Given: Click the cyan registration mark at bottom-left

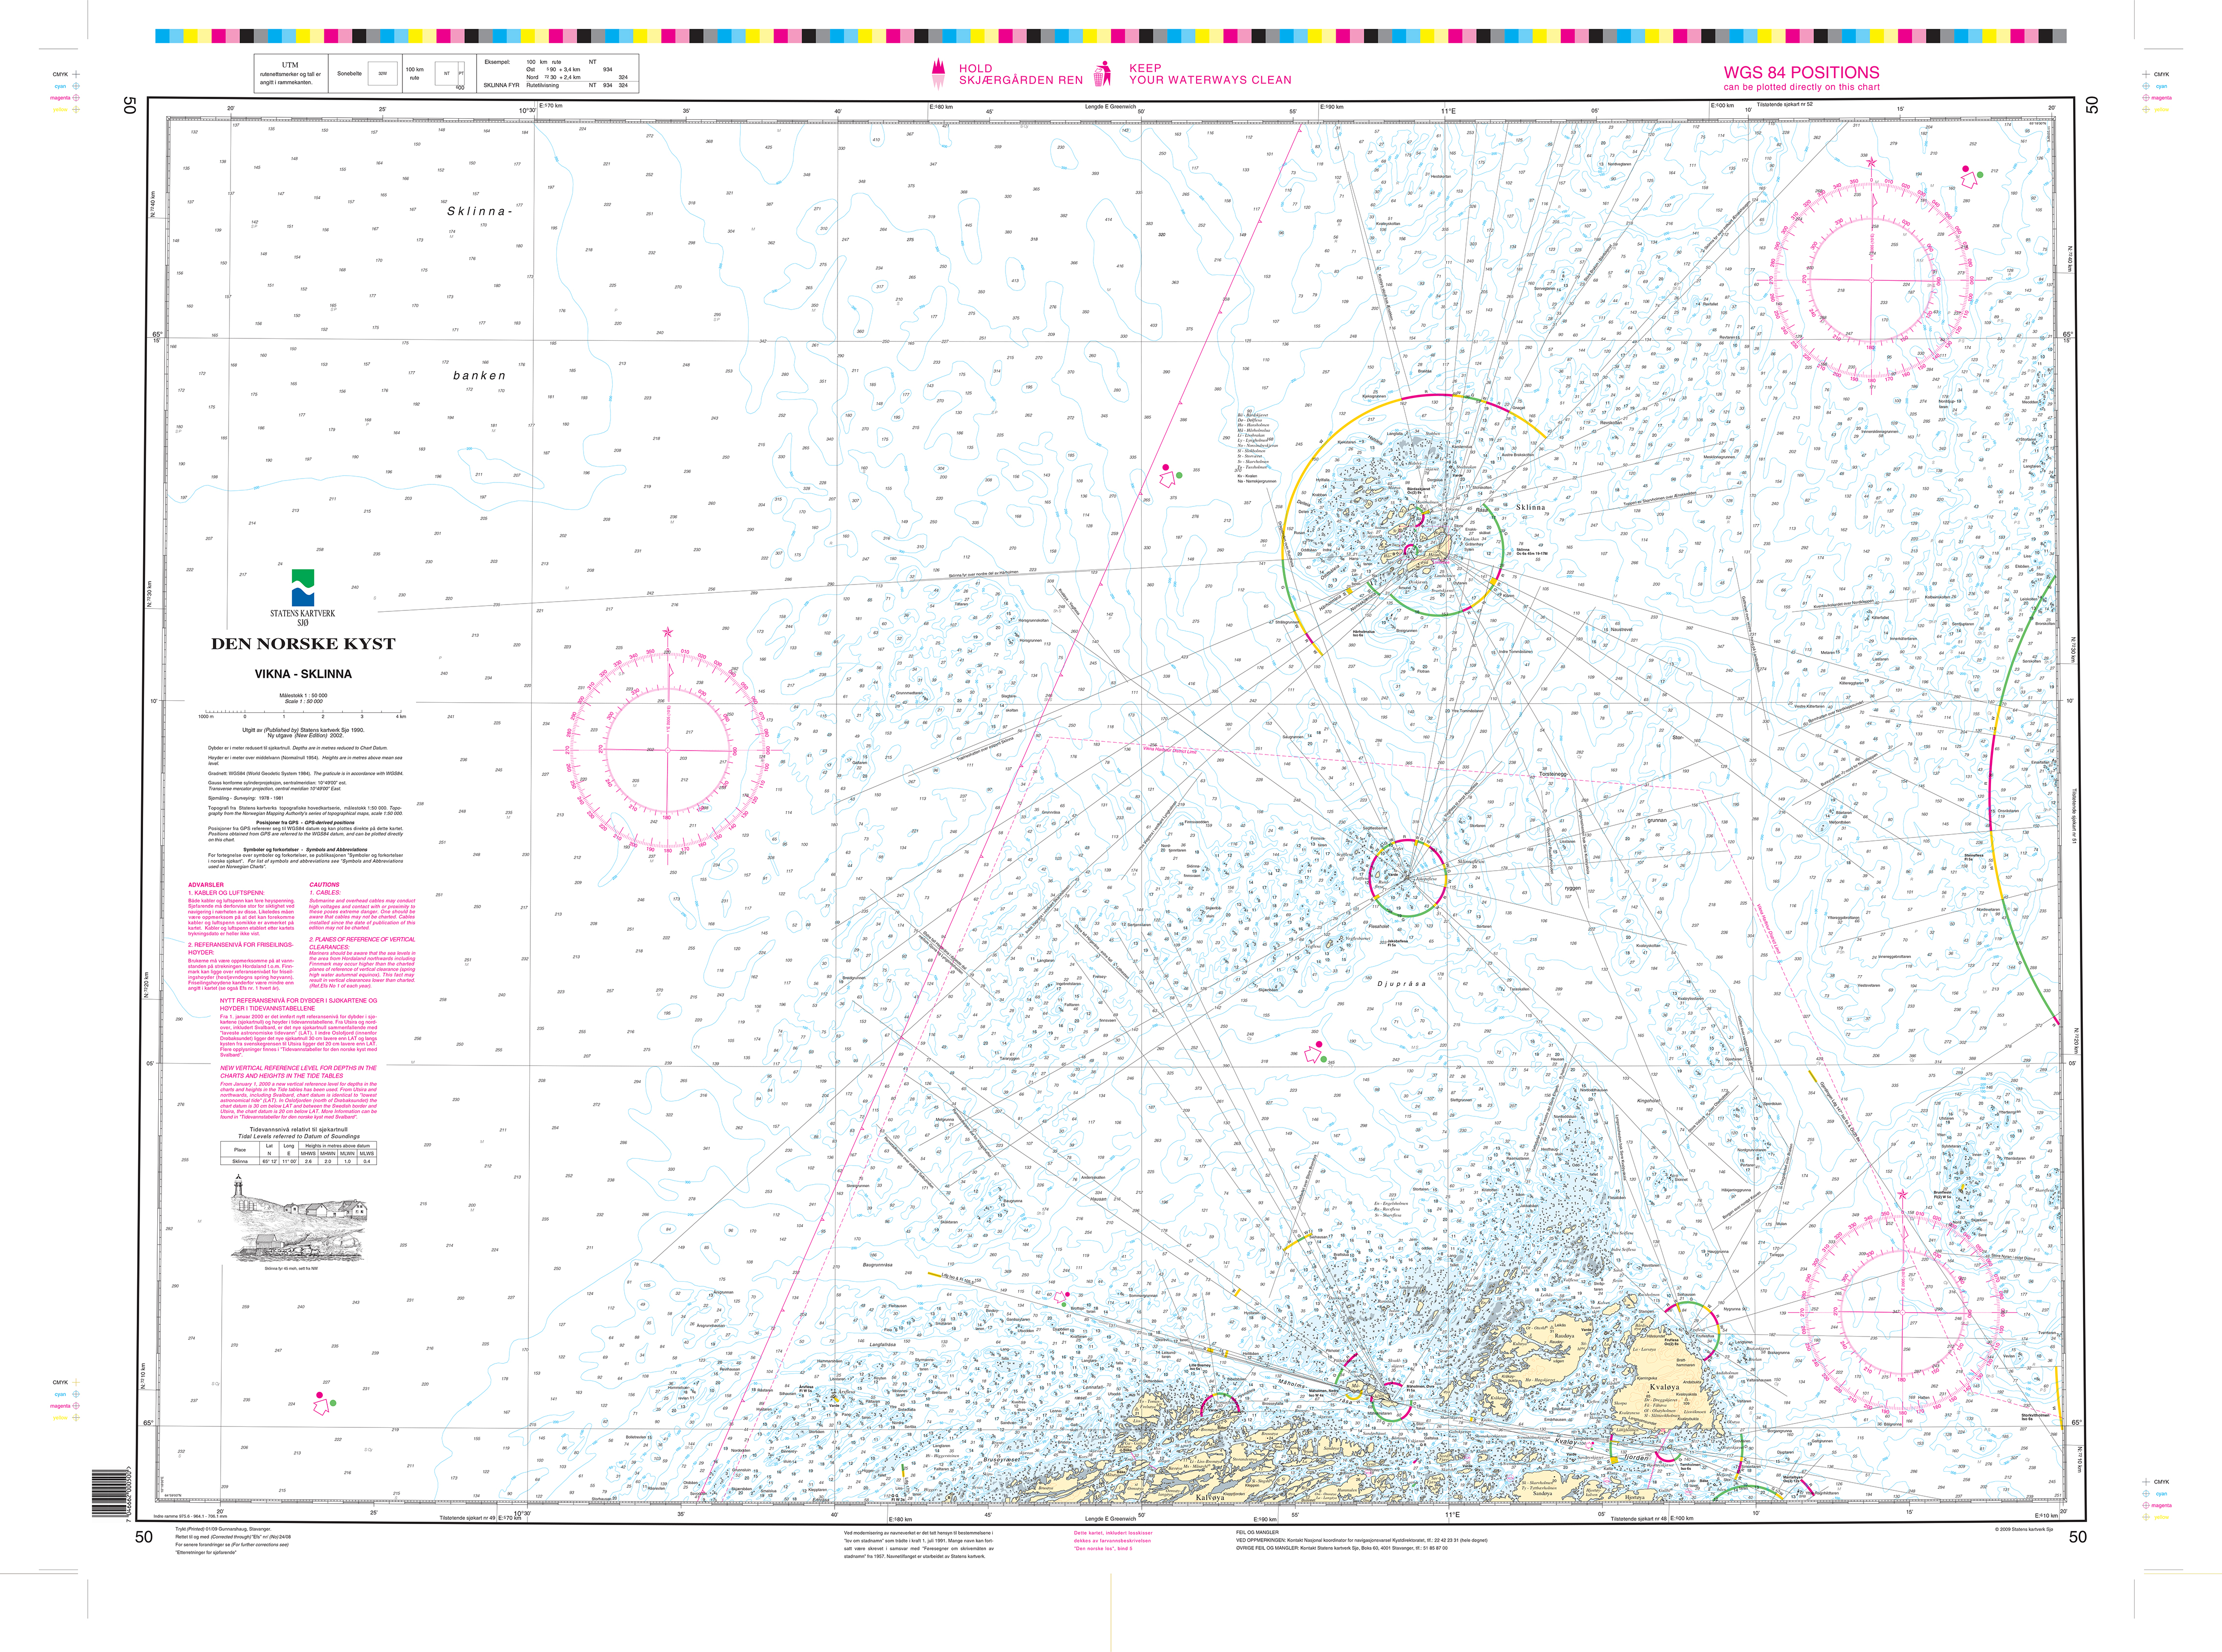Looking at the screenshot, I should (x=75, y=1394).
